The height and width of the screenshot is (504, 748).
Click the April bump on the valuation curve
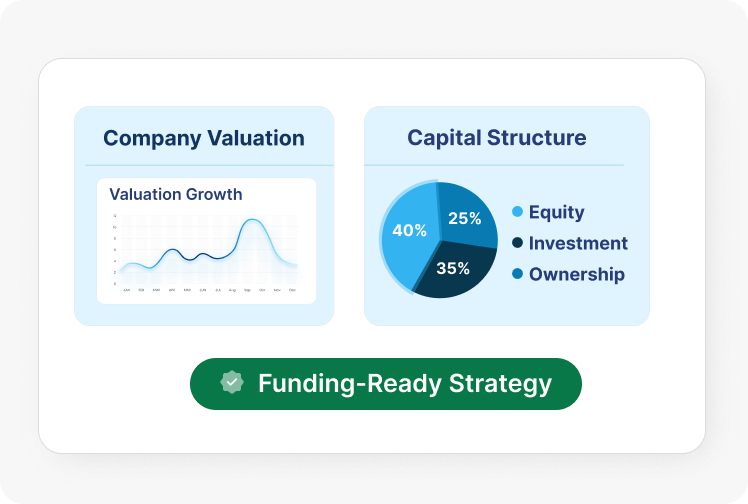(x=172, y=250)
